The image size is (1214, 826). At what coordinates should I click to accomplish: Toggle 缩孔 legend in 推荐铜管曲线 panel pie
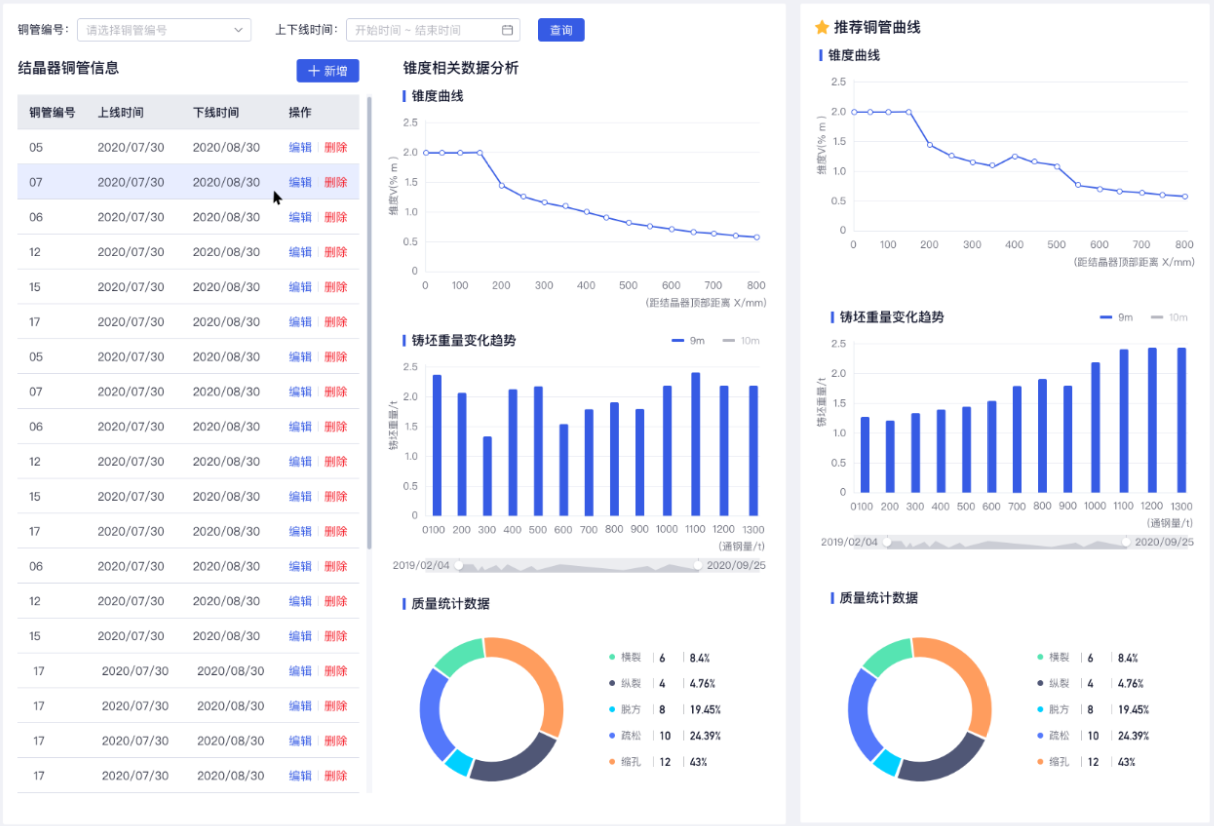click(1052, 762)
